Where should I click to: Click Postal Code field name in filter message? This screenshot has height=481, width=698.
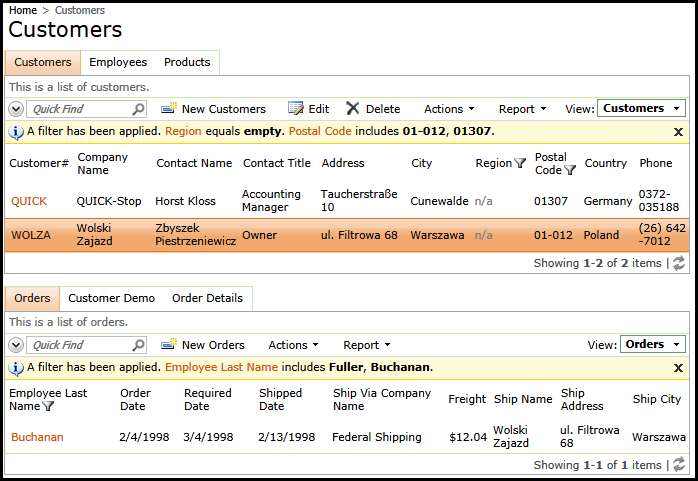pyautogui.click(x=320, y=131)
